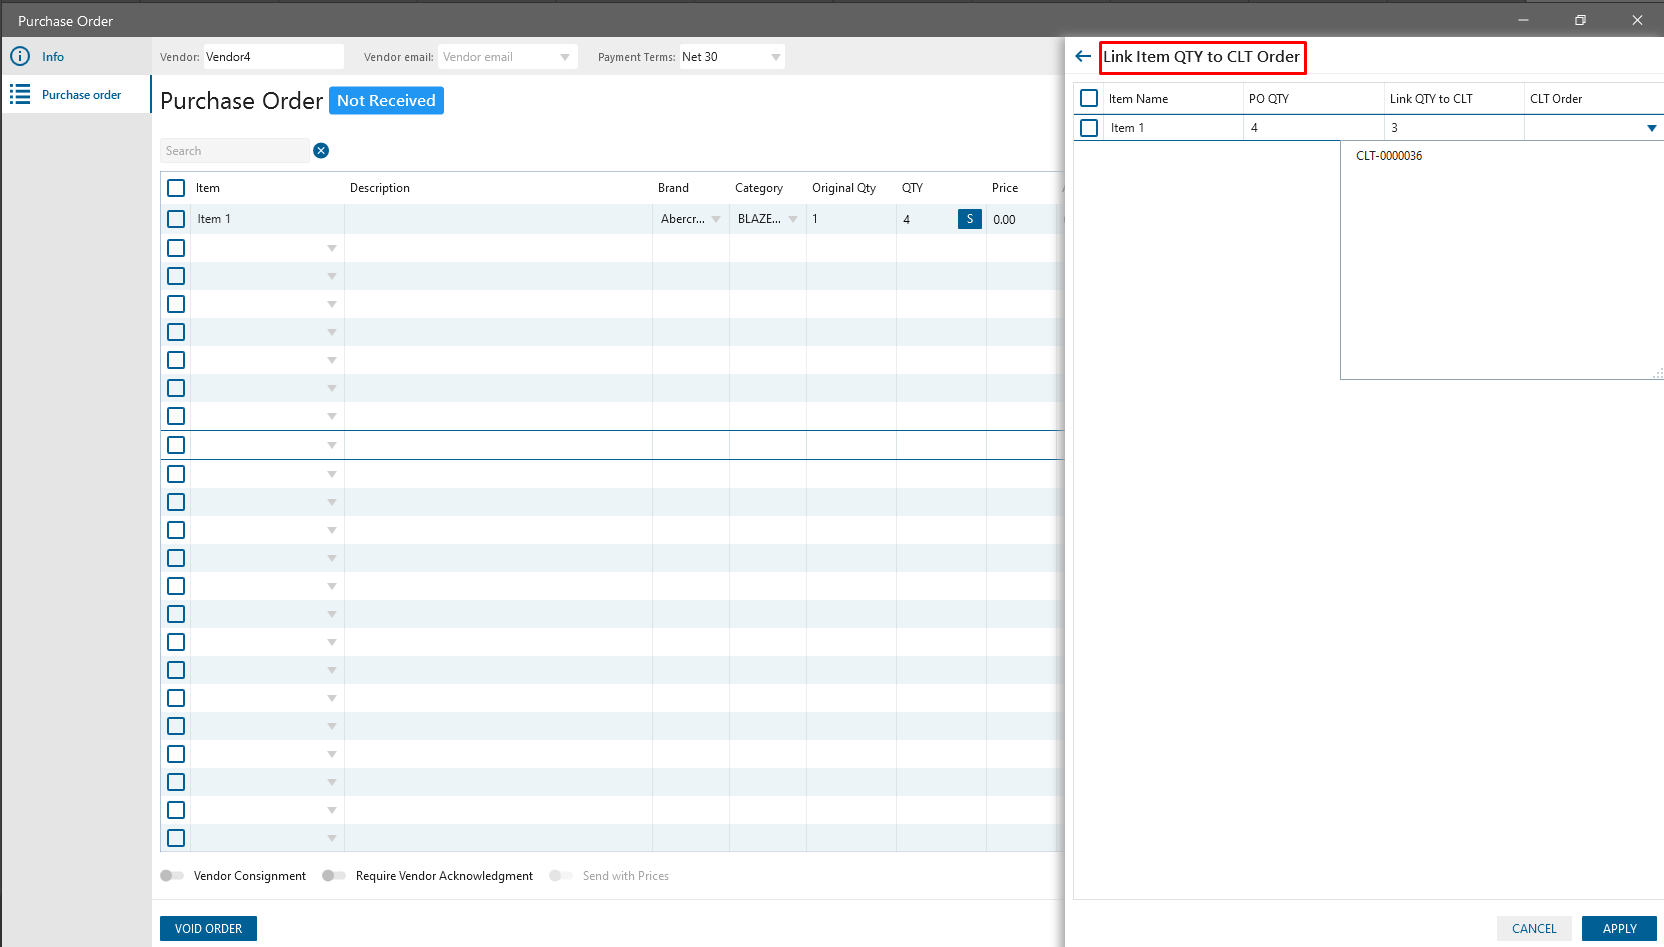Click the Price column header
1664x947 pixels.
click(x=1005, y=188)
